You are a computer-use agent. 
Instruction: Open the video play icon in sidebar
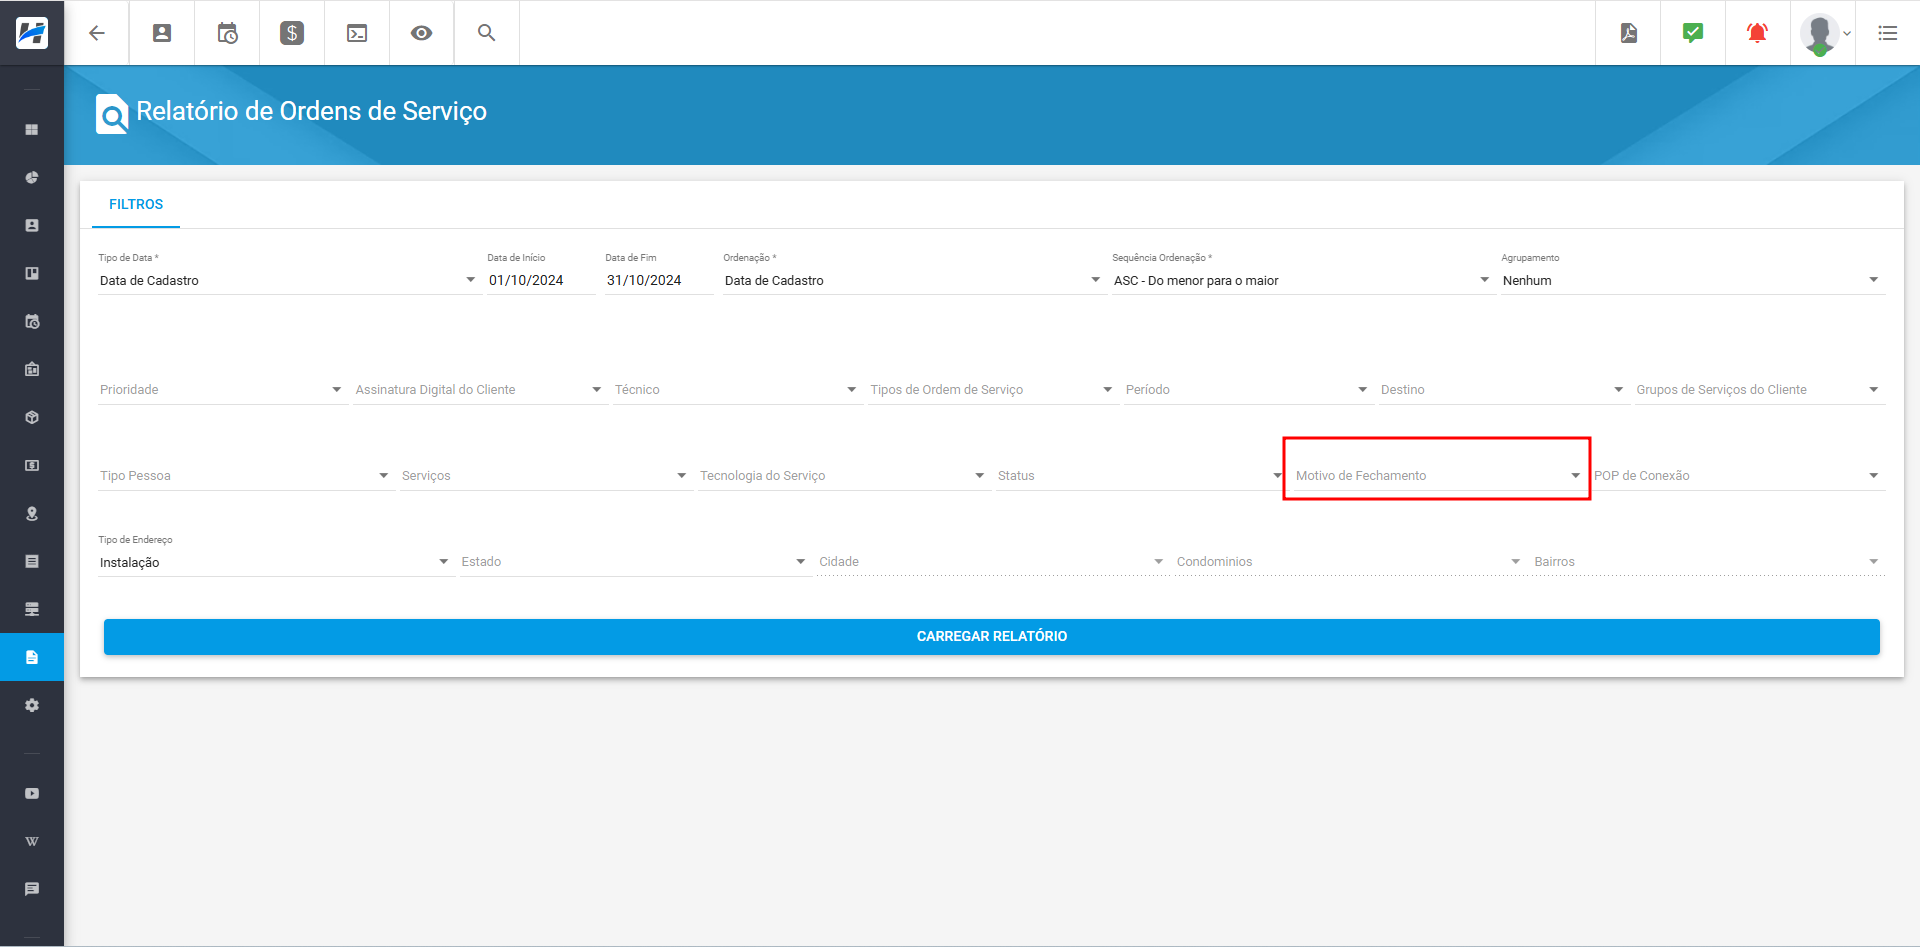(32, 794)
